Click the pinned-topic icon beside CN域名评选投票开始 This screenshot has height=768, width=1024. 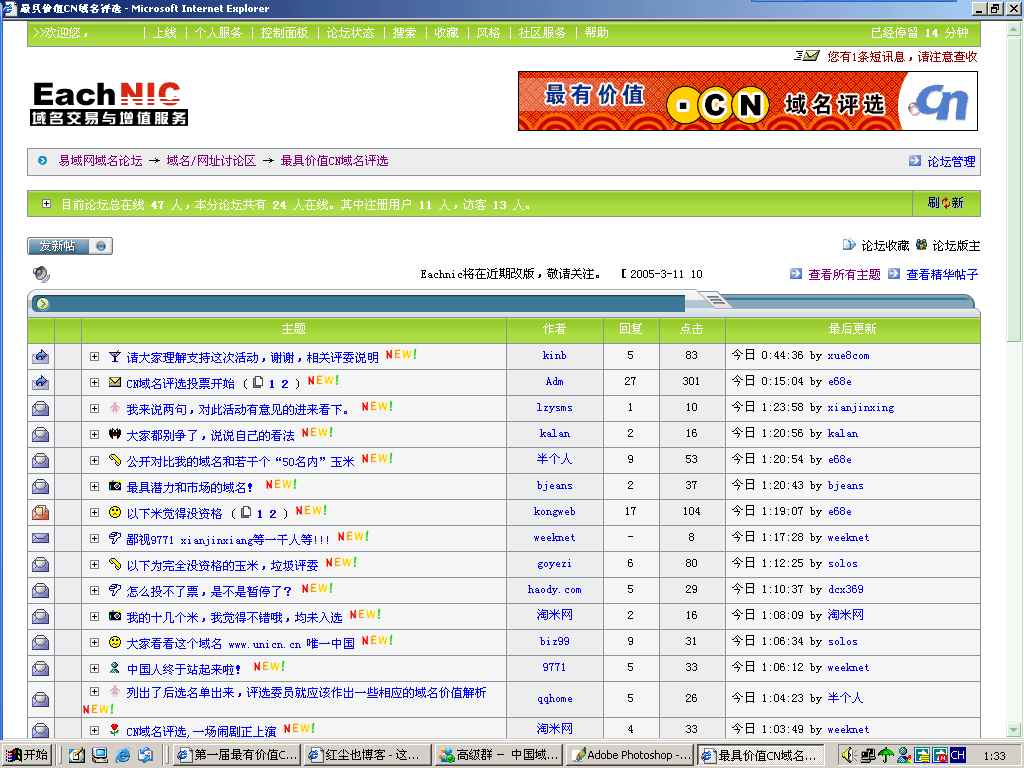pos(41,382)
